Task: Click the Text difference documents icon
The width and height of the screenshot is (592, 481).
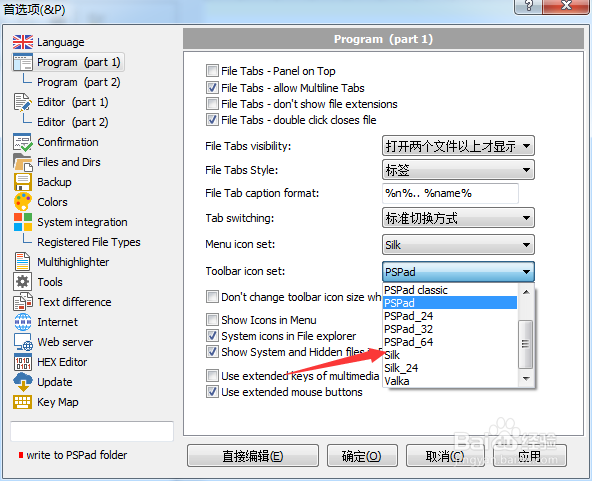Action: pos(23,302)
